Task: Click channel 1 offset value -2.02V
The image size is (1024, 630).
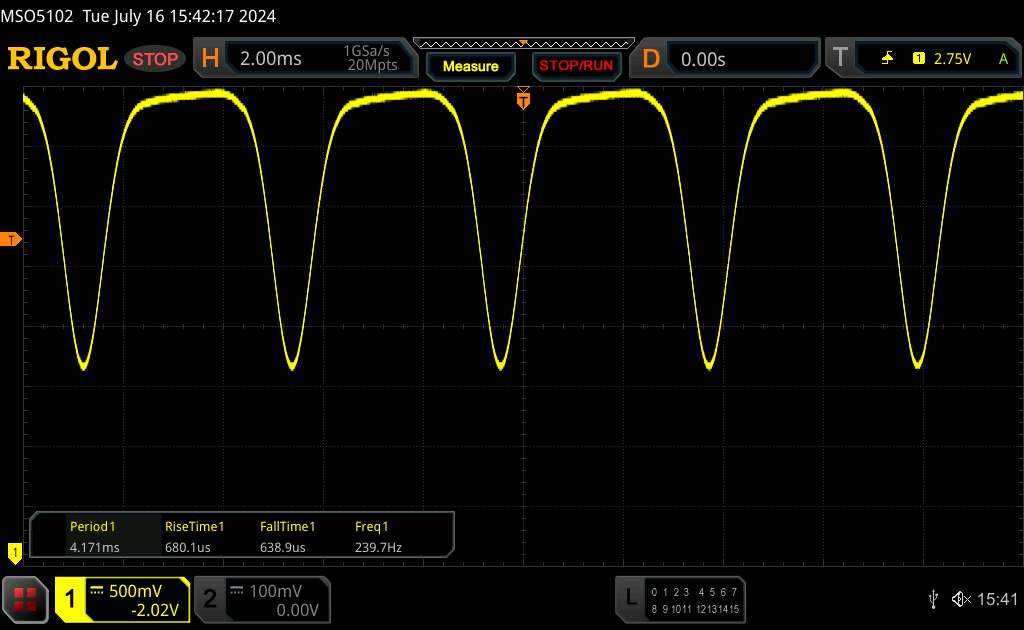Action: (155, 610)
